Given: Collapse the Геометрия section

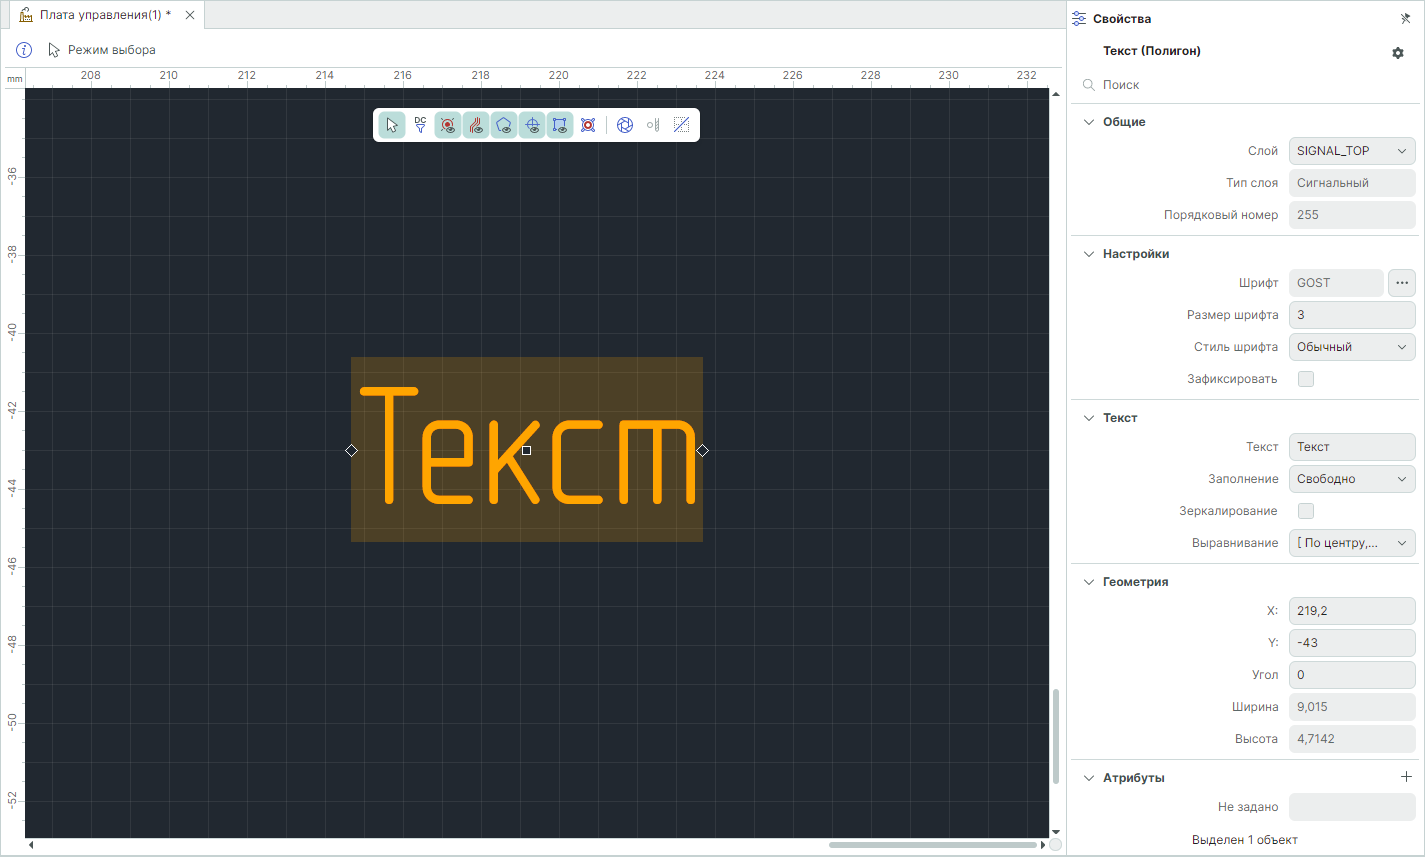Looking at the screenshot, I should pos(1089,582).
